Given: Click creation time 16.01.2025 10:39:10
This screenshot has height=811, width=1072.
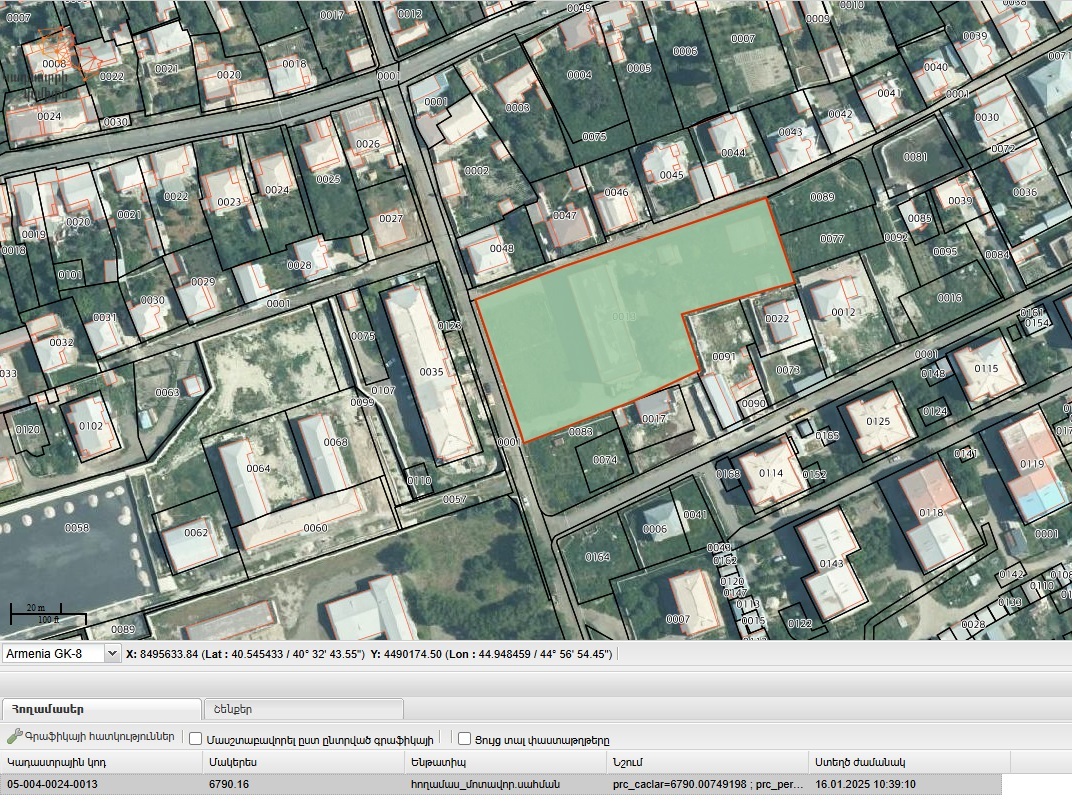Looking at the screenshot, I should point(865,784).
